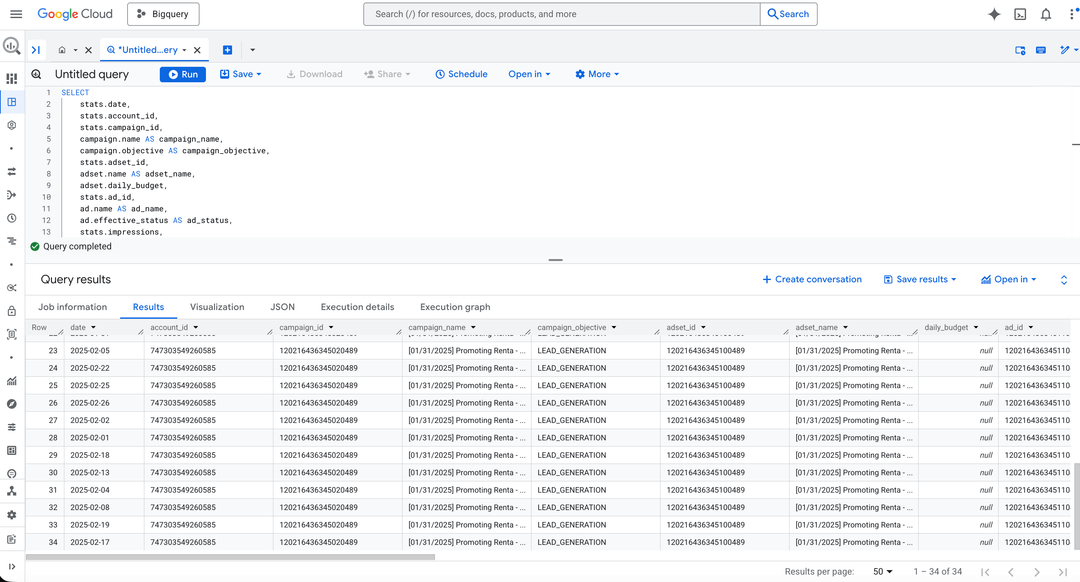Expand the Save results dropdown
This screenshot has width=1080, height=582.
coord(918,279)
